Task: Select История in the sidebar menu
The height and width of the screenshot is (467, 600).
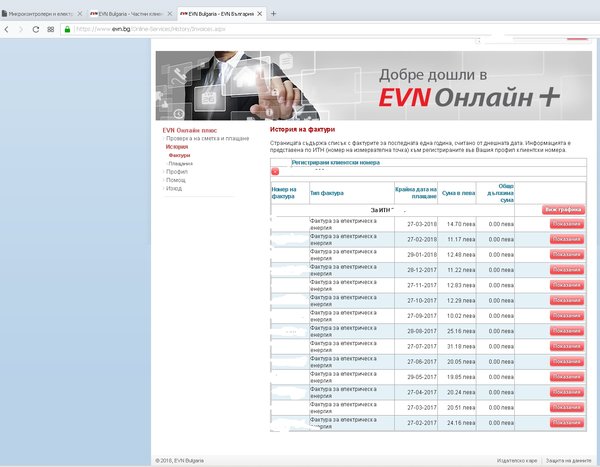Action: tap(177, 147)
